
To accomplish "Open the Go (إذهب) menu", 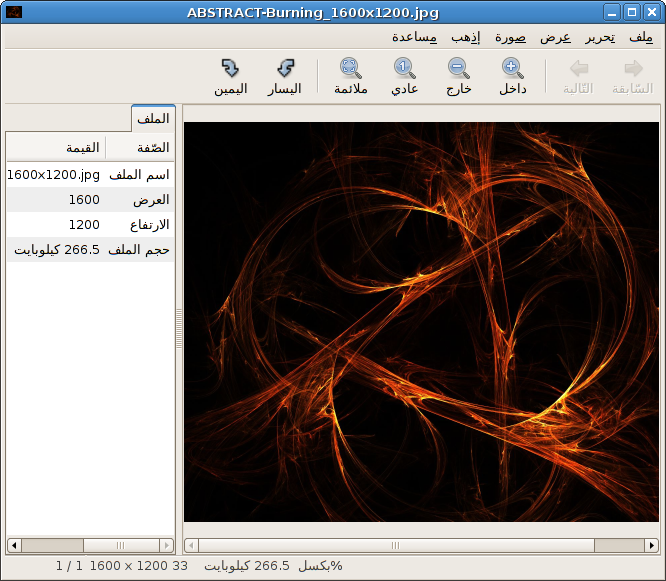I will pos(465,37).
